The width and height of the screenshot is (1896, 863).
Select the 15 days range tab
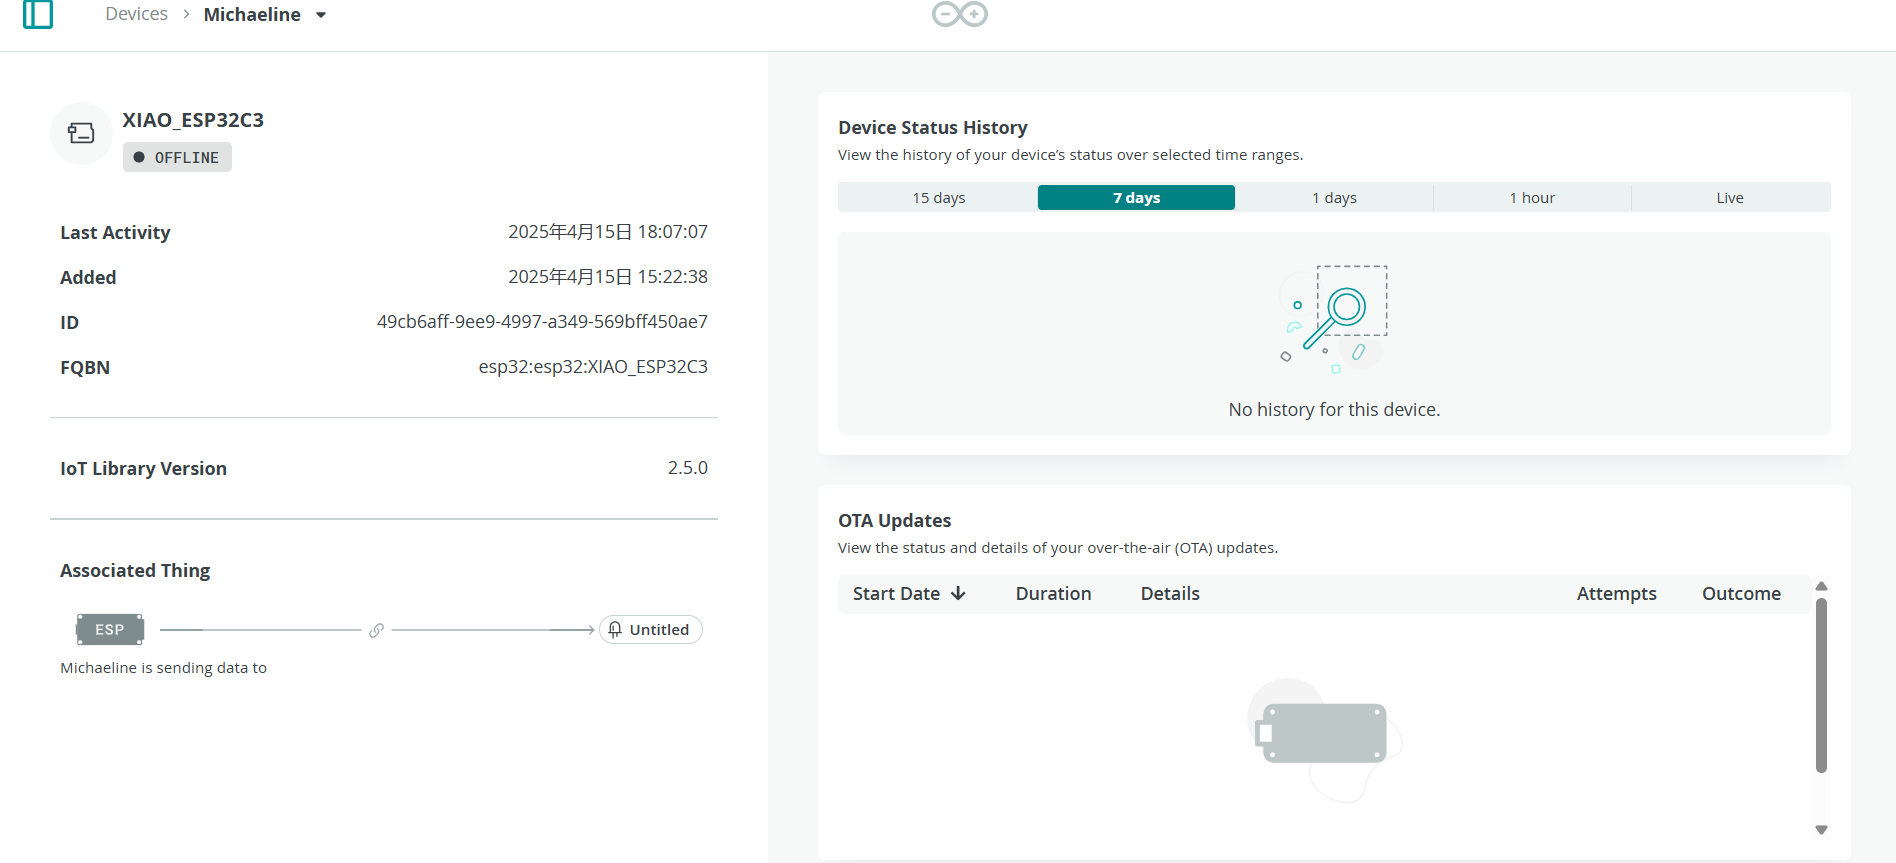938,197
